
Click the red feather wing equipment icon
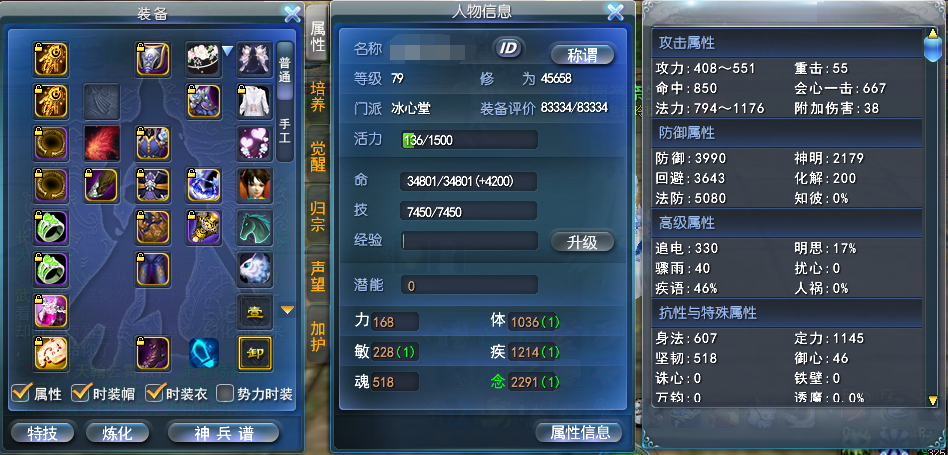(x=102, y=143)
